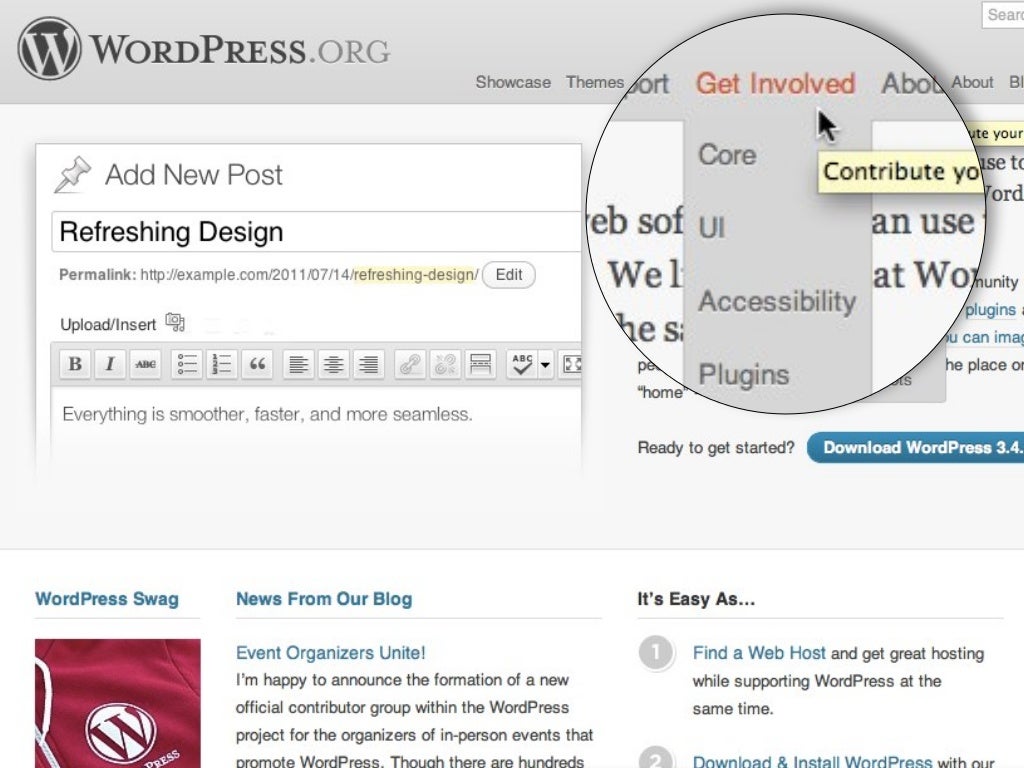Click the blue plugins link in intro text
Screen dimensions: 1024x768
click(990, 310)
